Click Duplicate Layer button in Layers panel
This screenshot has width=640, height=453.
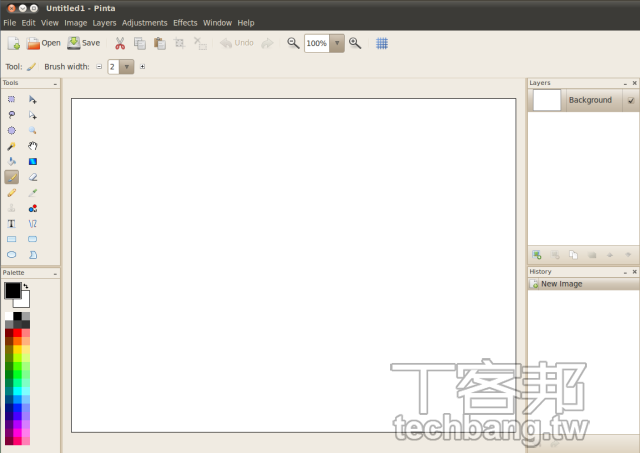coord(573,255)
